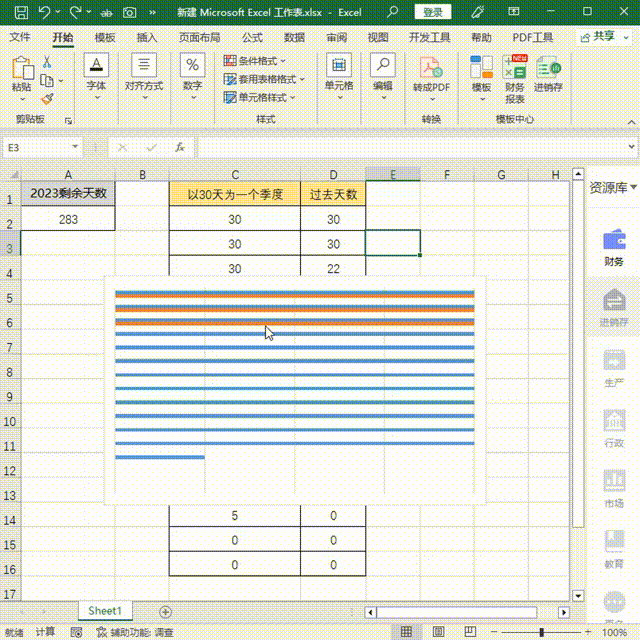Click the 进销存 ribbon icon

[x=547, y=75]
